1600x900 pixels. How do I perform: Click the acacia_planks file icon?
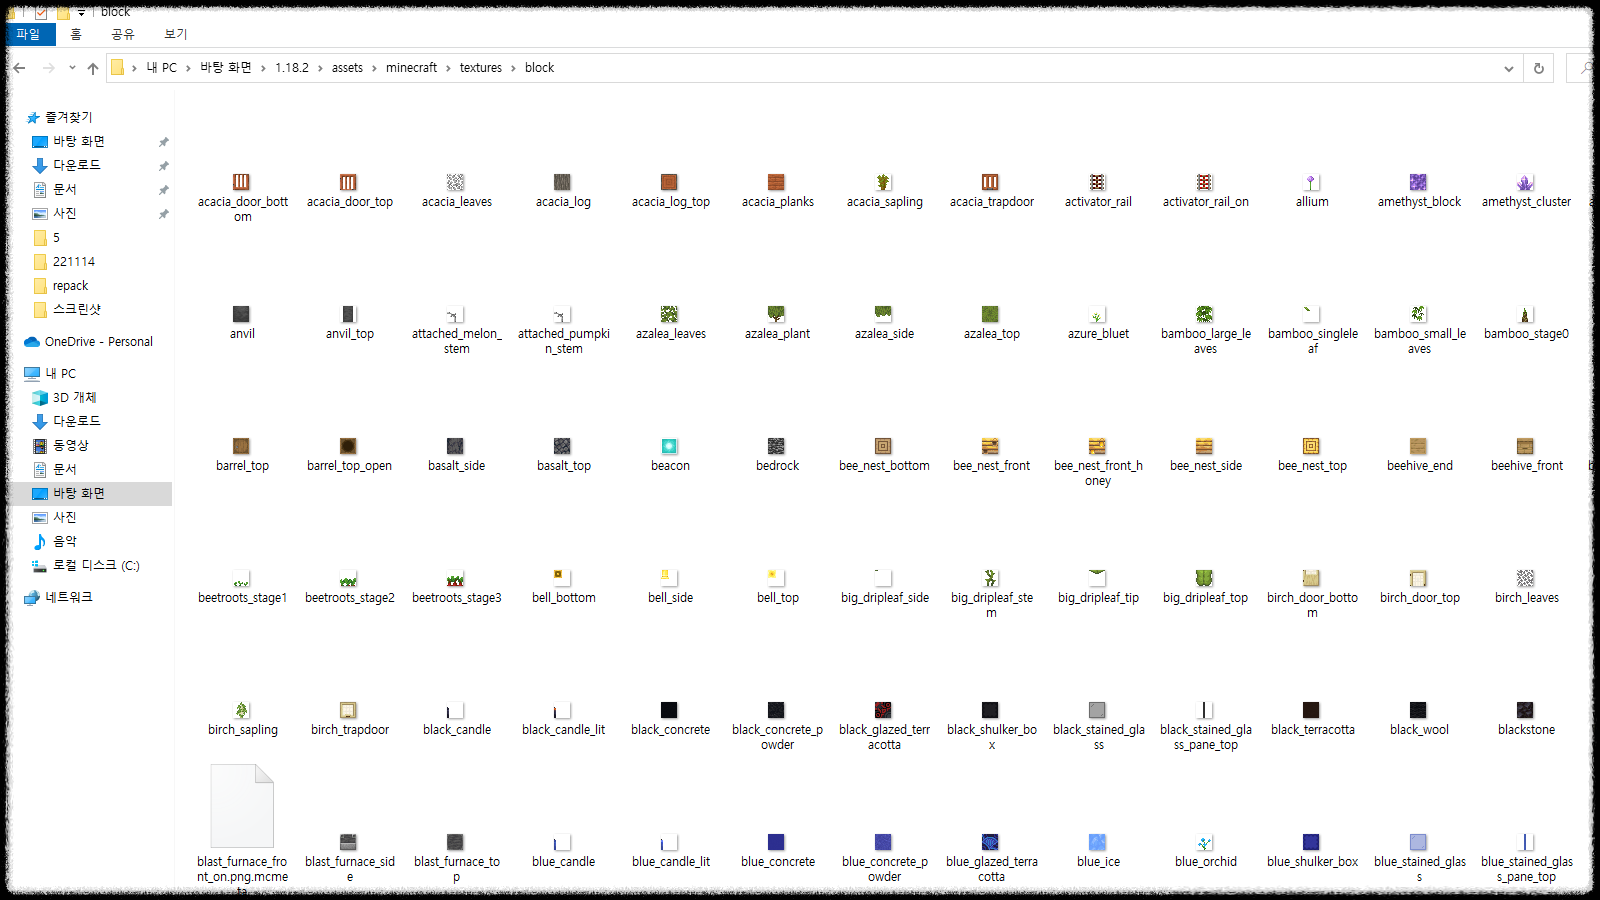(777, 183)
